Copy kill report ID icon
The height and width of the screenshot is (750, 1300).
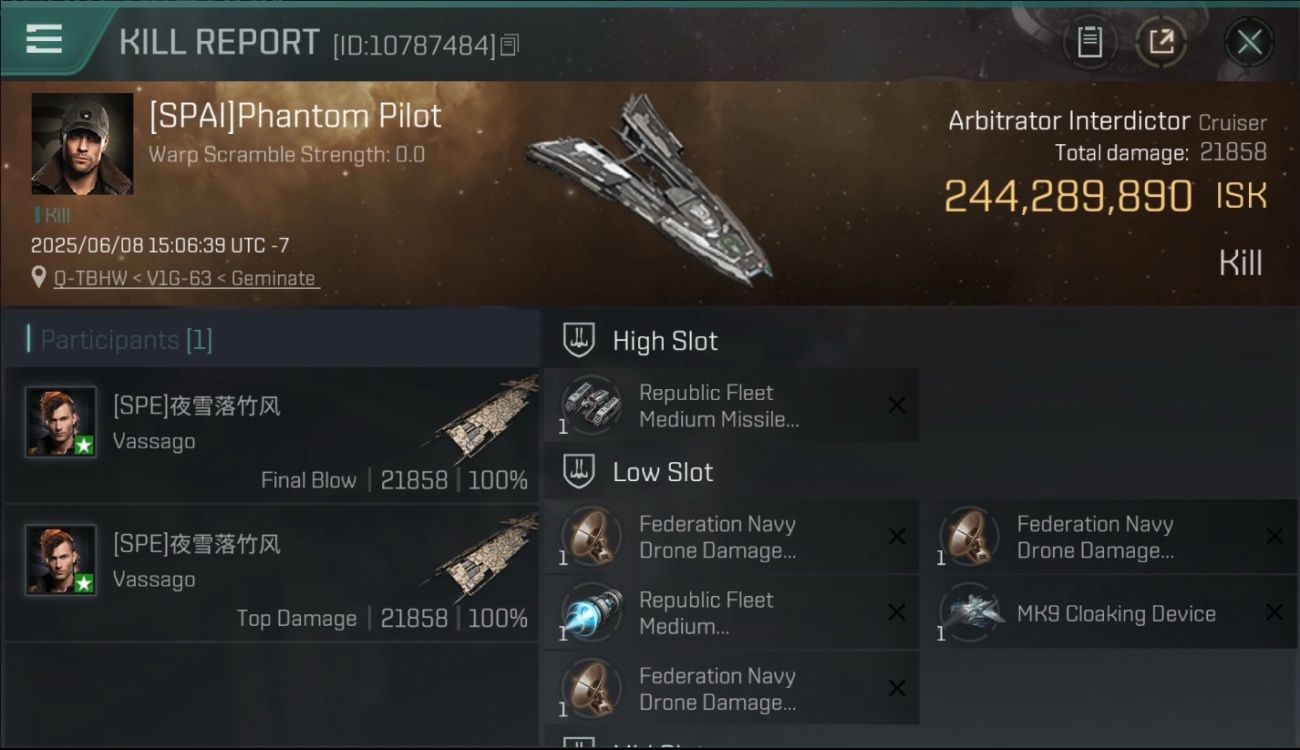pos(510,45)
